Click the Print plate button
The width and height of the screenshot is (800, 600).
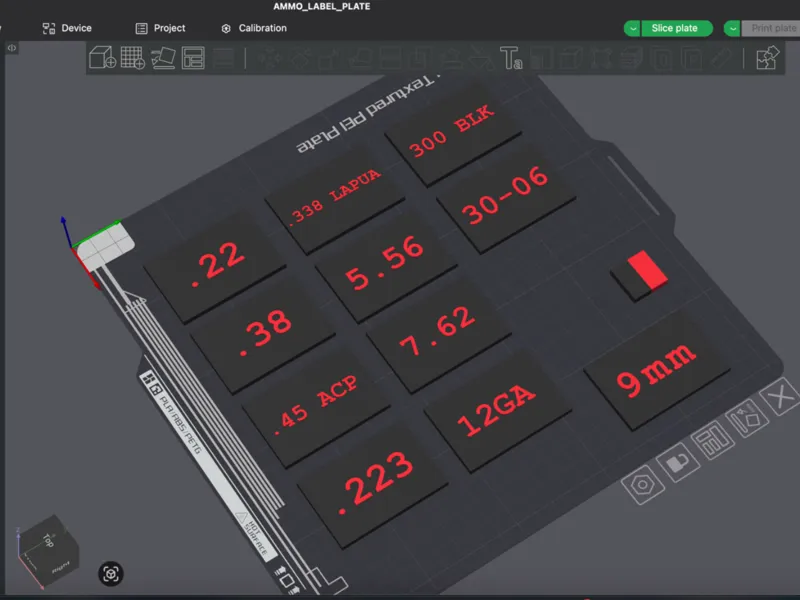coord(771,29)
